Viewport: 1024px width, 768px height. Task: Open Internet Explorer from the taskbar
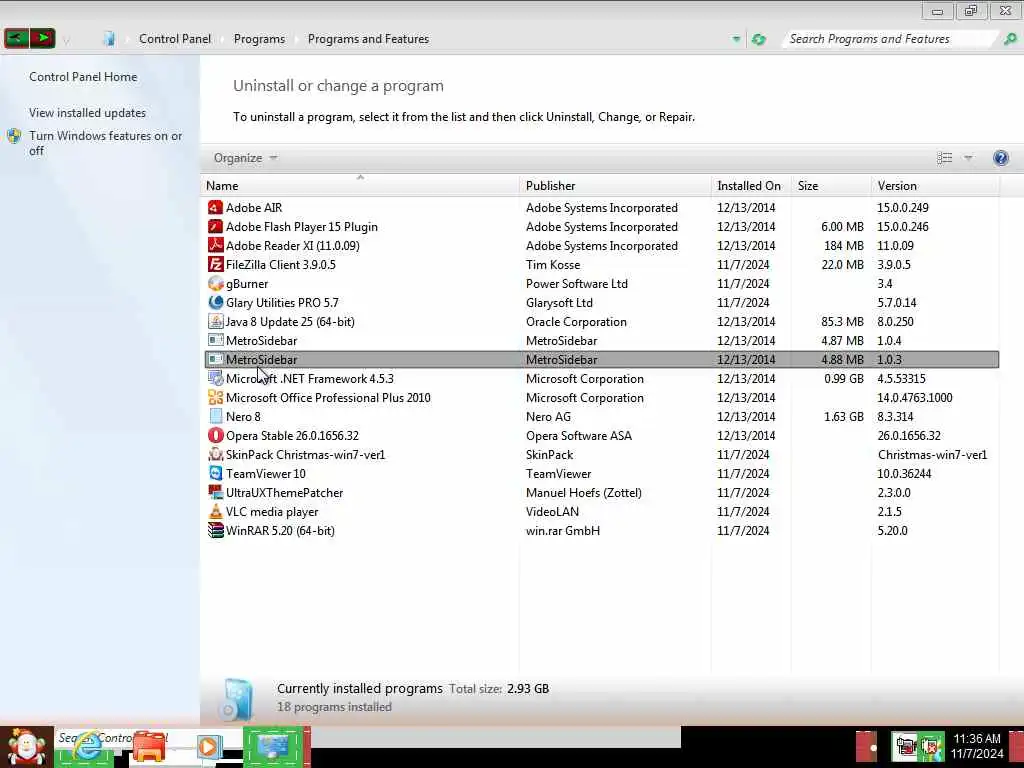tap(87, 748)
